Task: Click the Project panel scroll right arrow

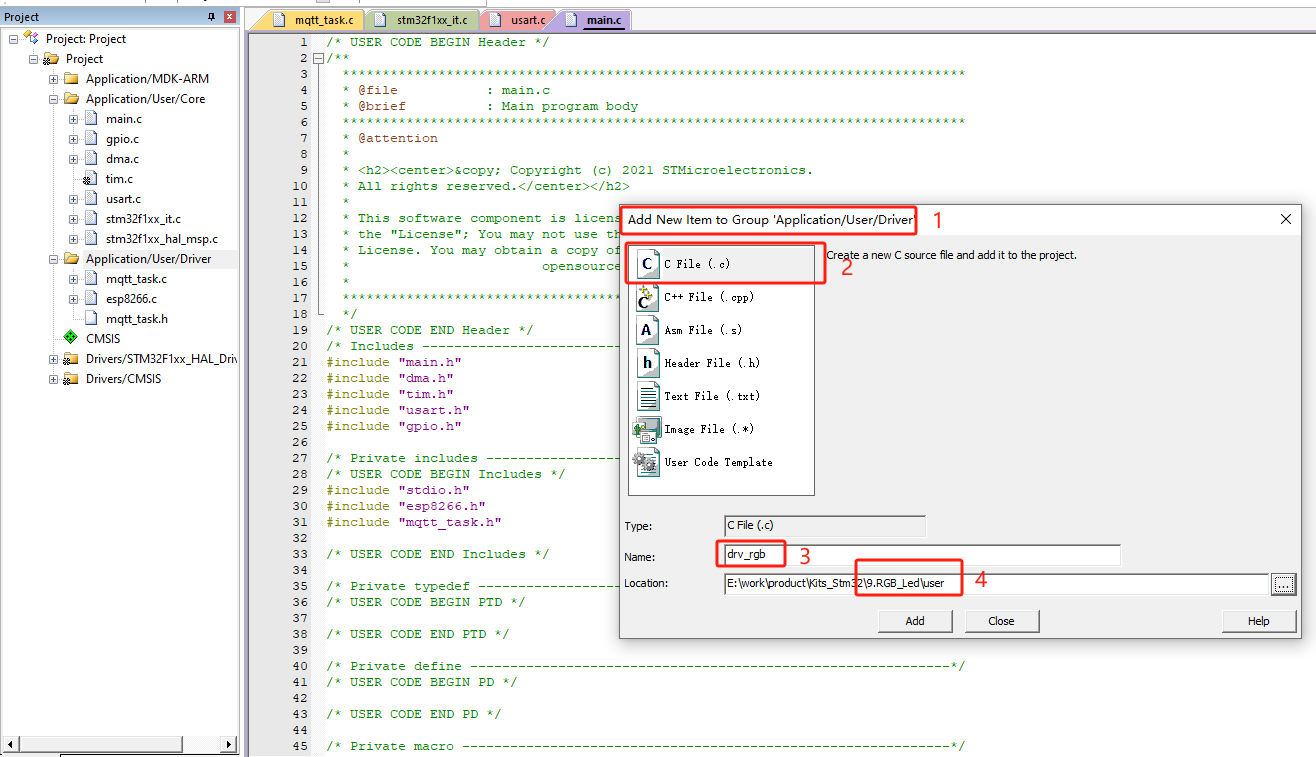Action: pos(228,745)
